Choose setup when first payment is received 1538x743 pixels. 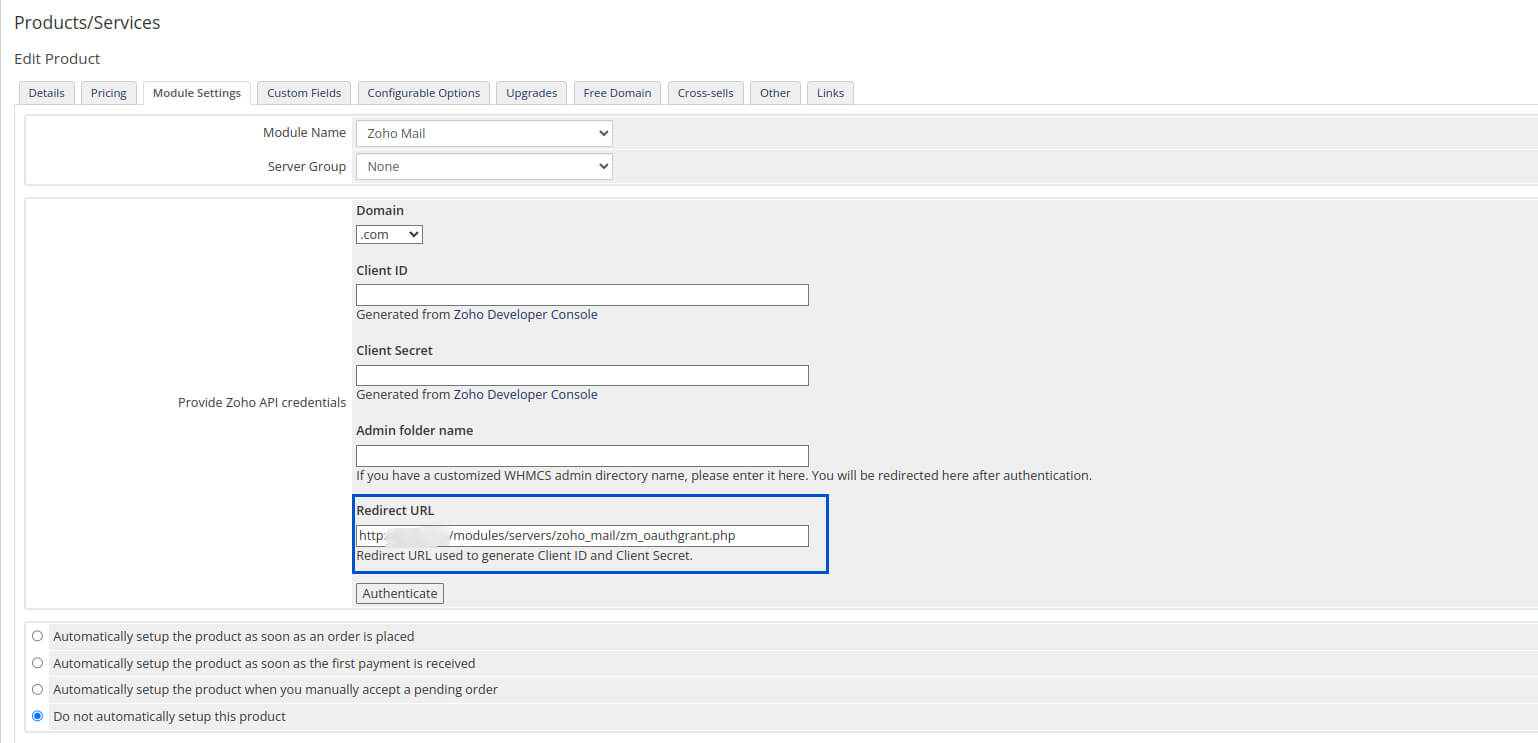coord(37,662)
